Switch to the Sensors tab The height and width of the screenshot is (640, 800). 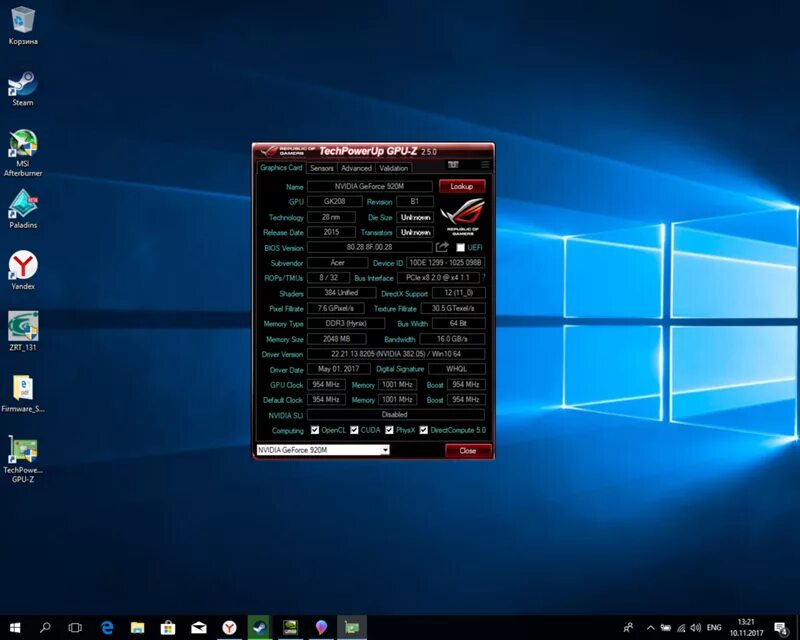(x=321, y=168)
